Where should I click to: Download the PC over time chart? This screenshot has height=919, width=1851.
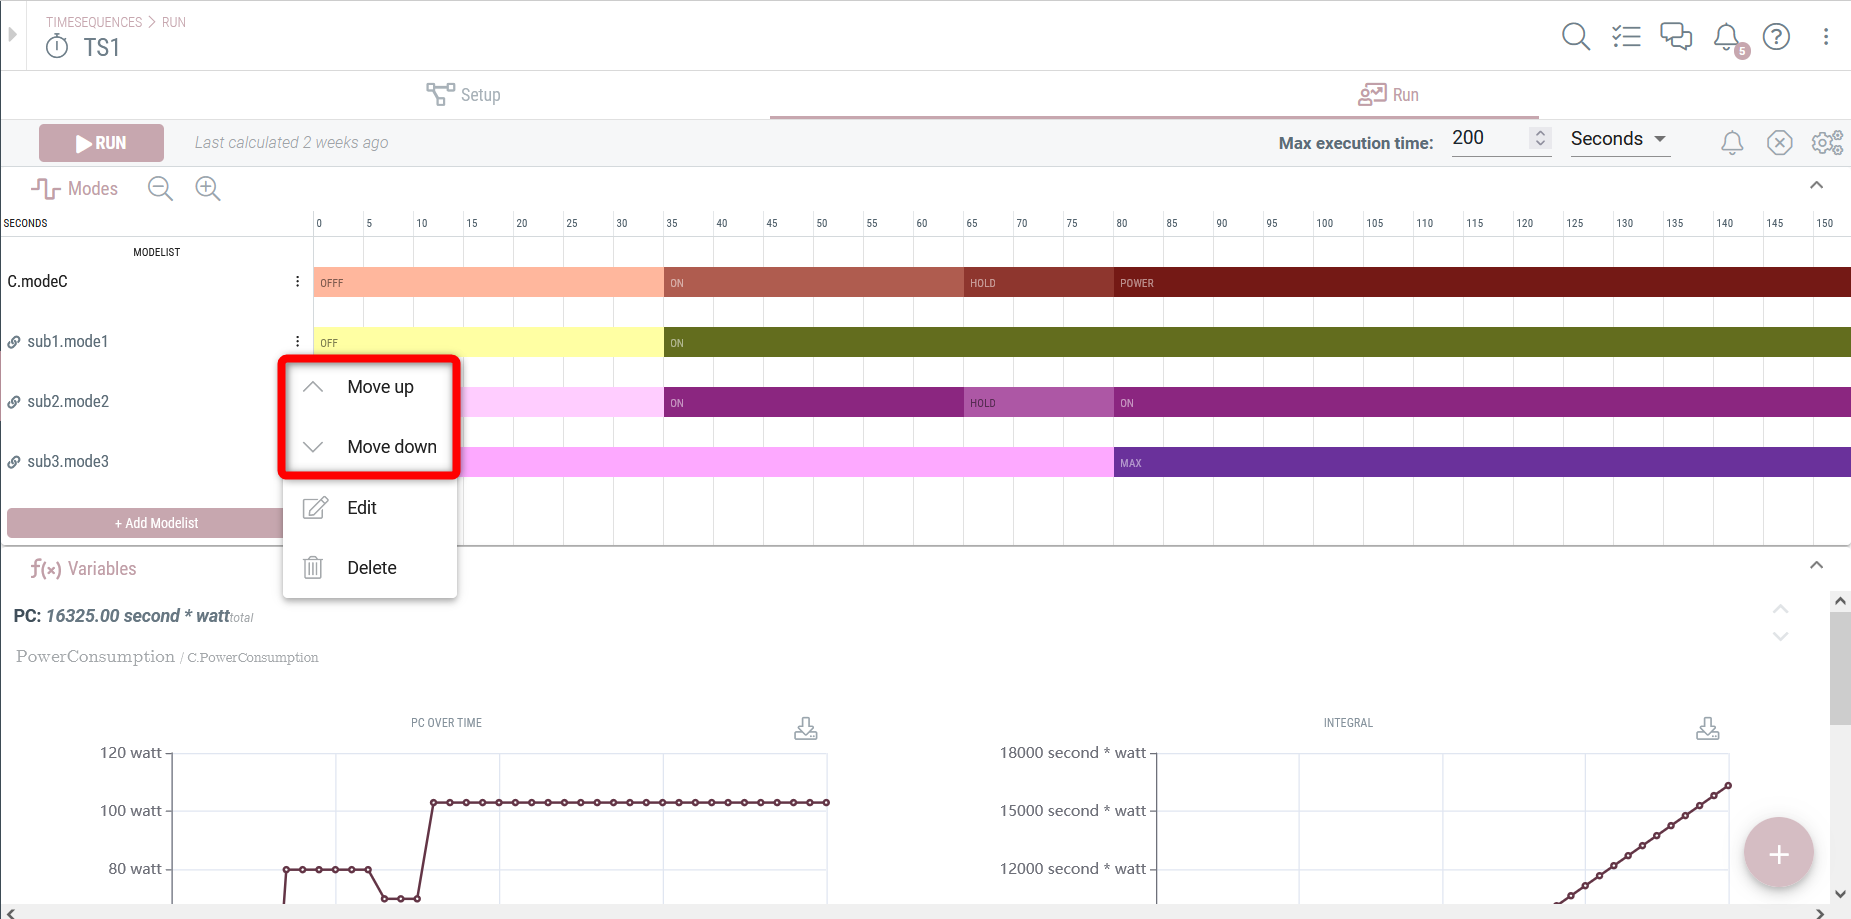pyautogui.click(x=806, y=728)
